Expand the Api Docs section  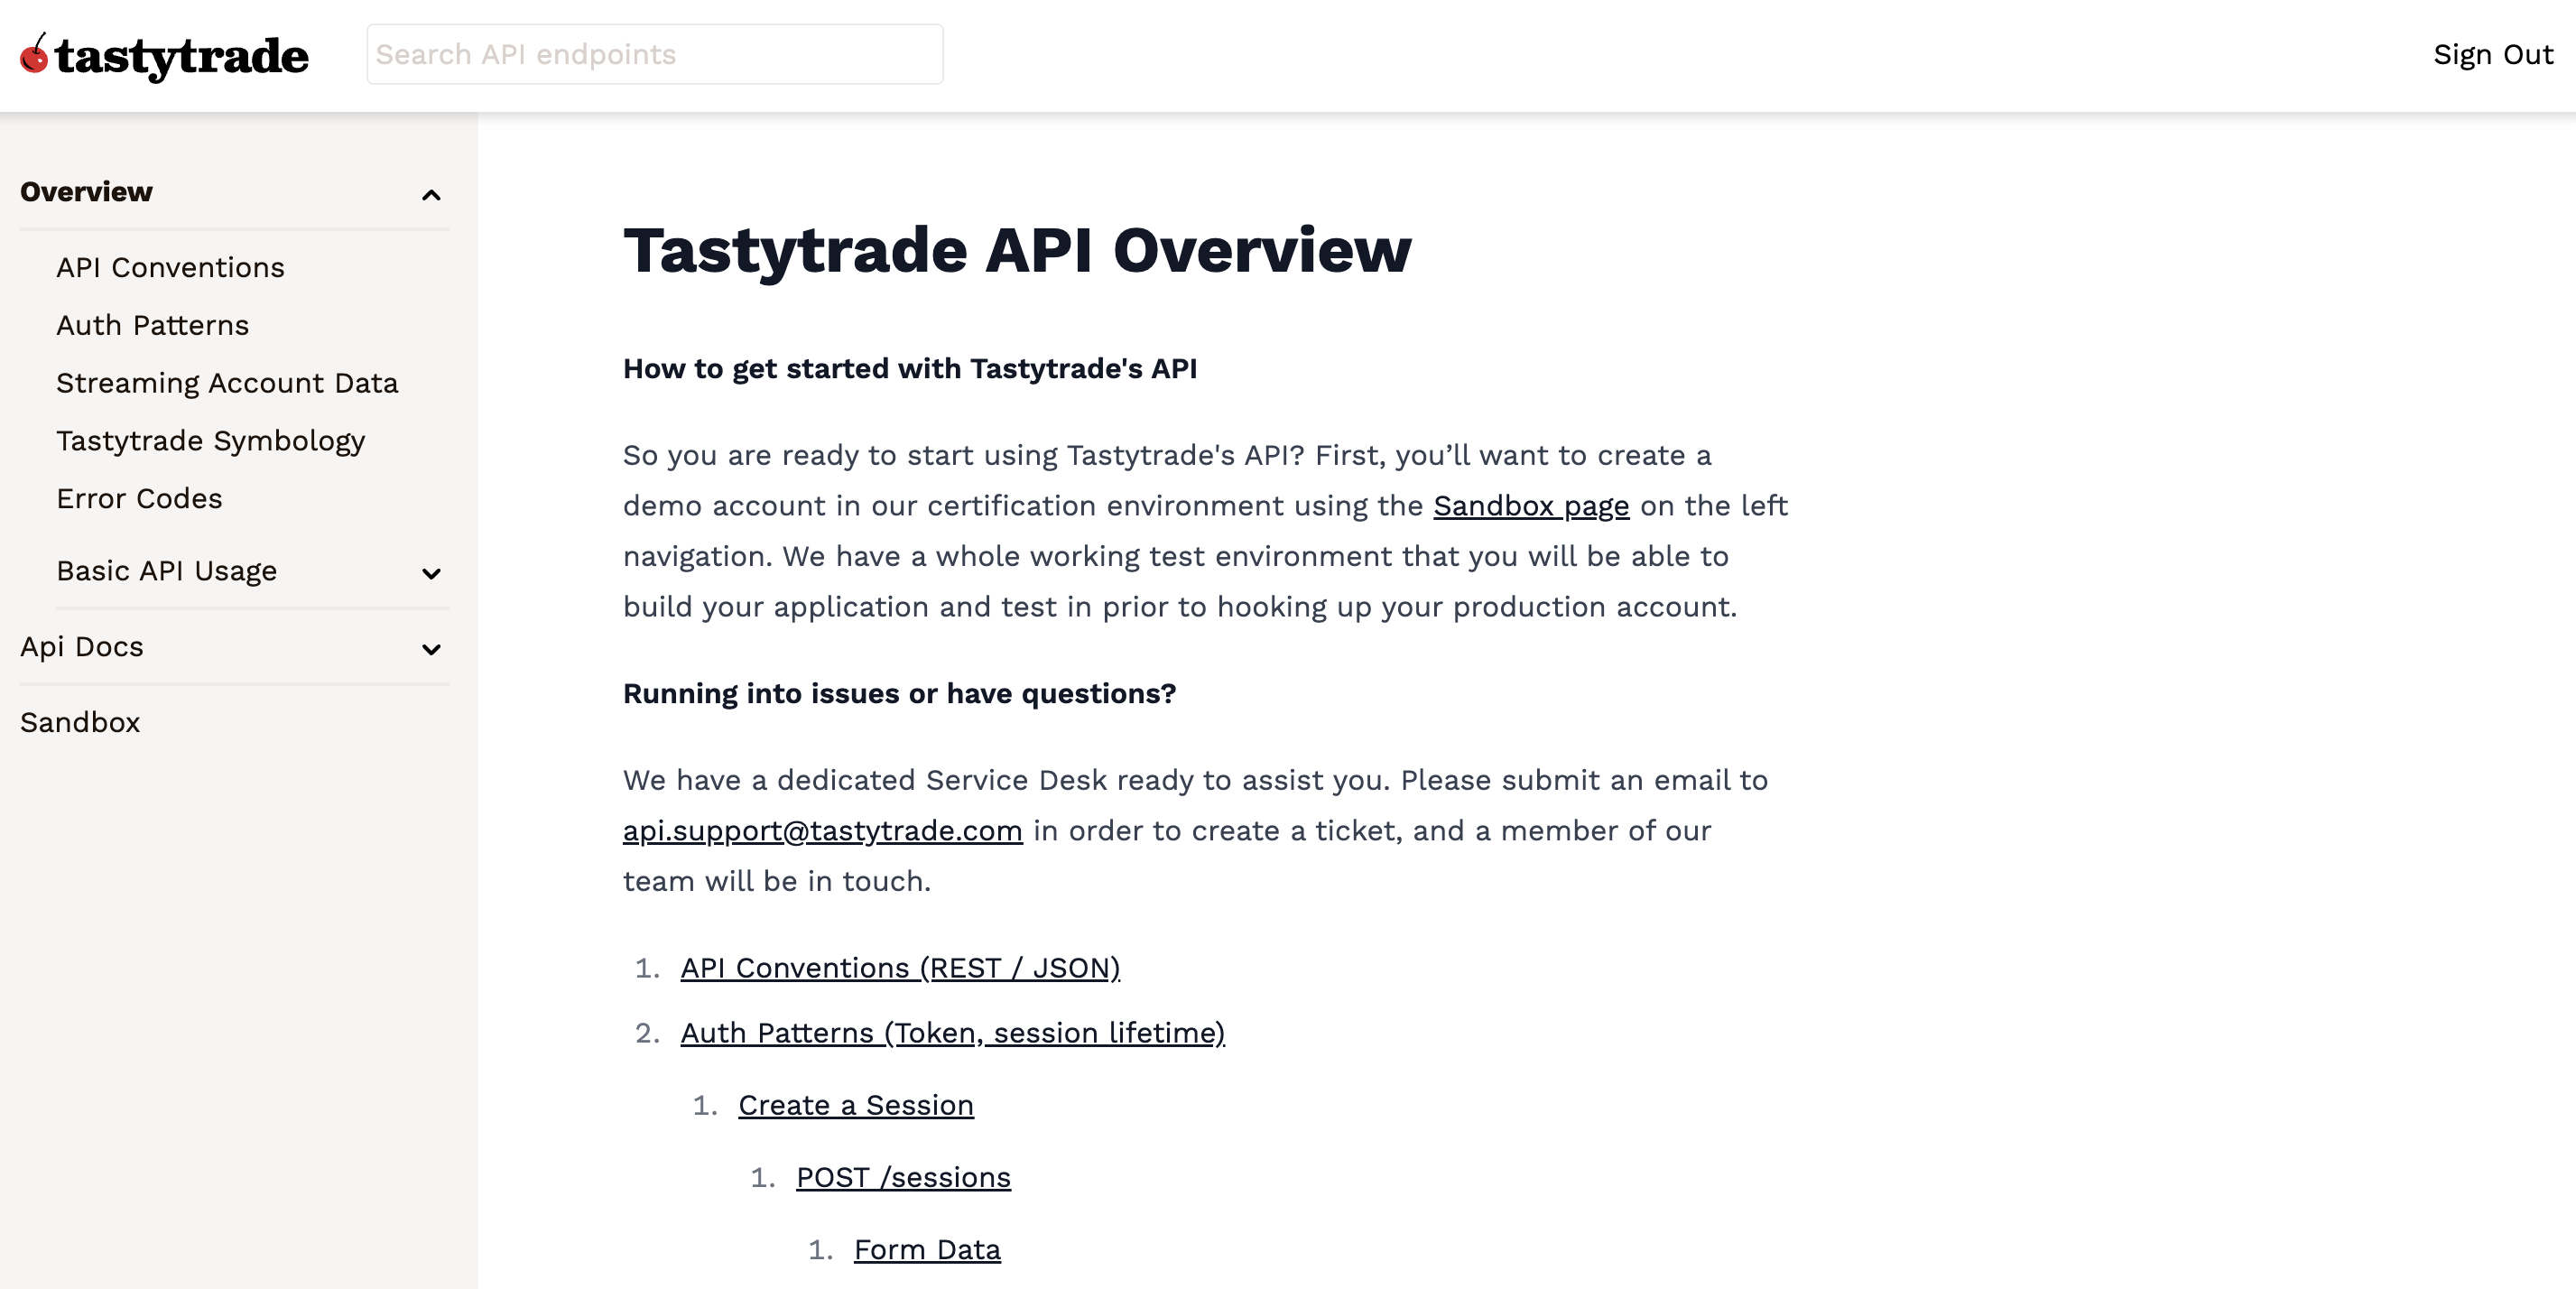(431, 649)
